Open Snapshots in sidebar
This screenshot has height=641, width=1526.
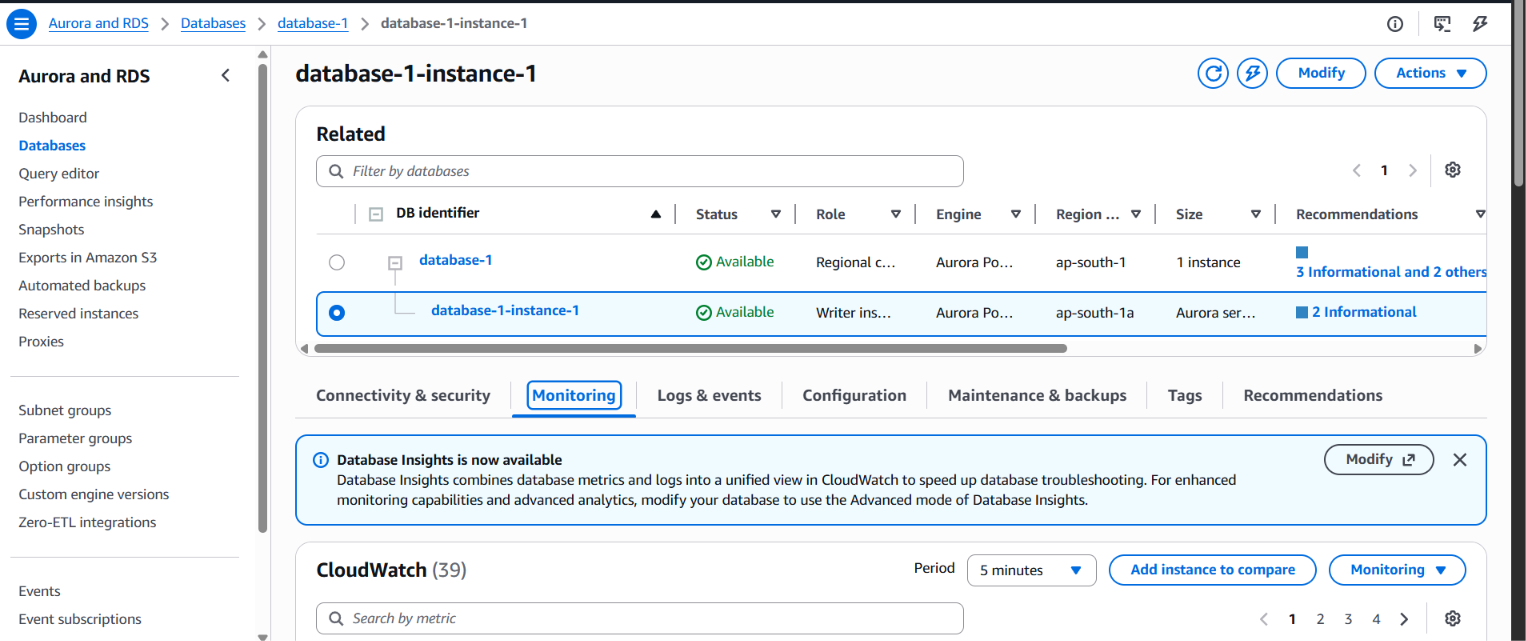51,229
